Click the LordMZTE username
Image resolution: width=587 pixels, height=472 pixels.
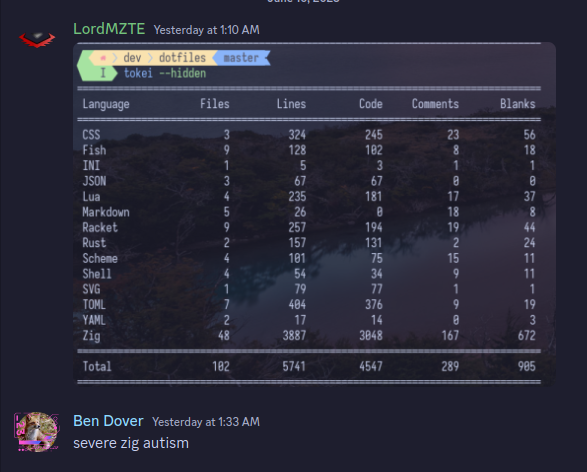coord(109,29)
